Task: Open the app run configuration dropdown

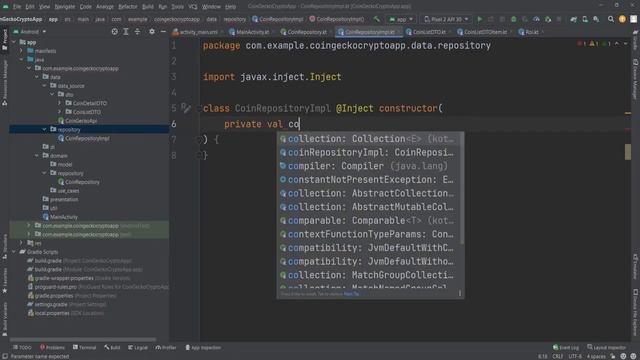Action: (401, 19)
